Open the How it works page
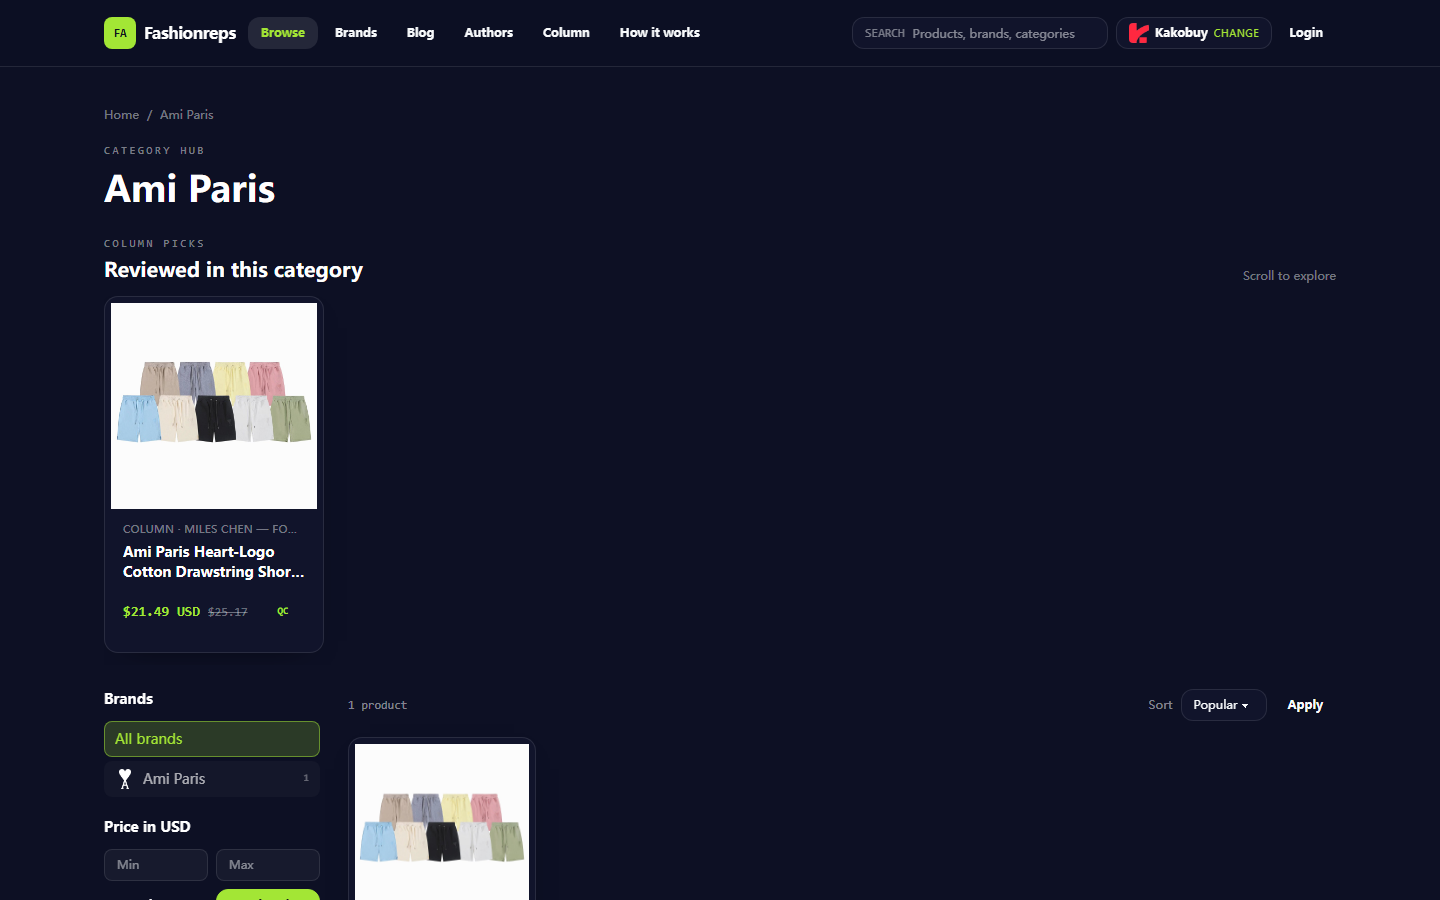The image size is (1440, 900). pos(660,33)
